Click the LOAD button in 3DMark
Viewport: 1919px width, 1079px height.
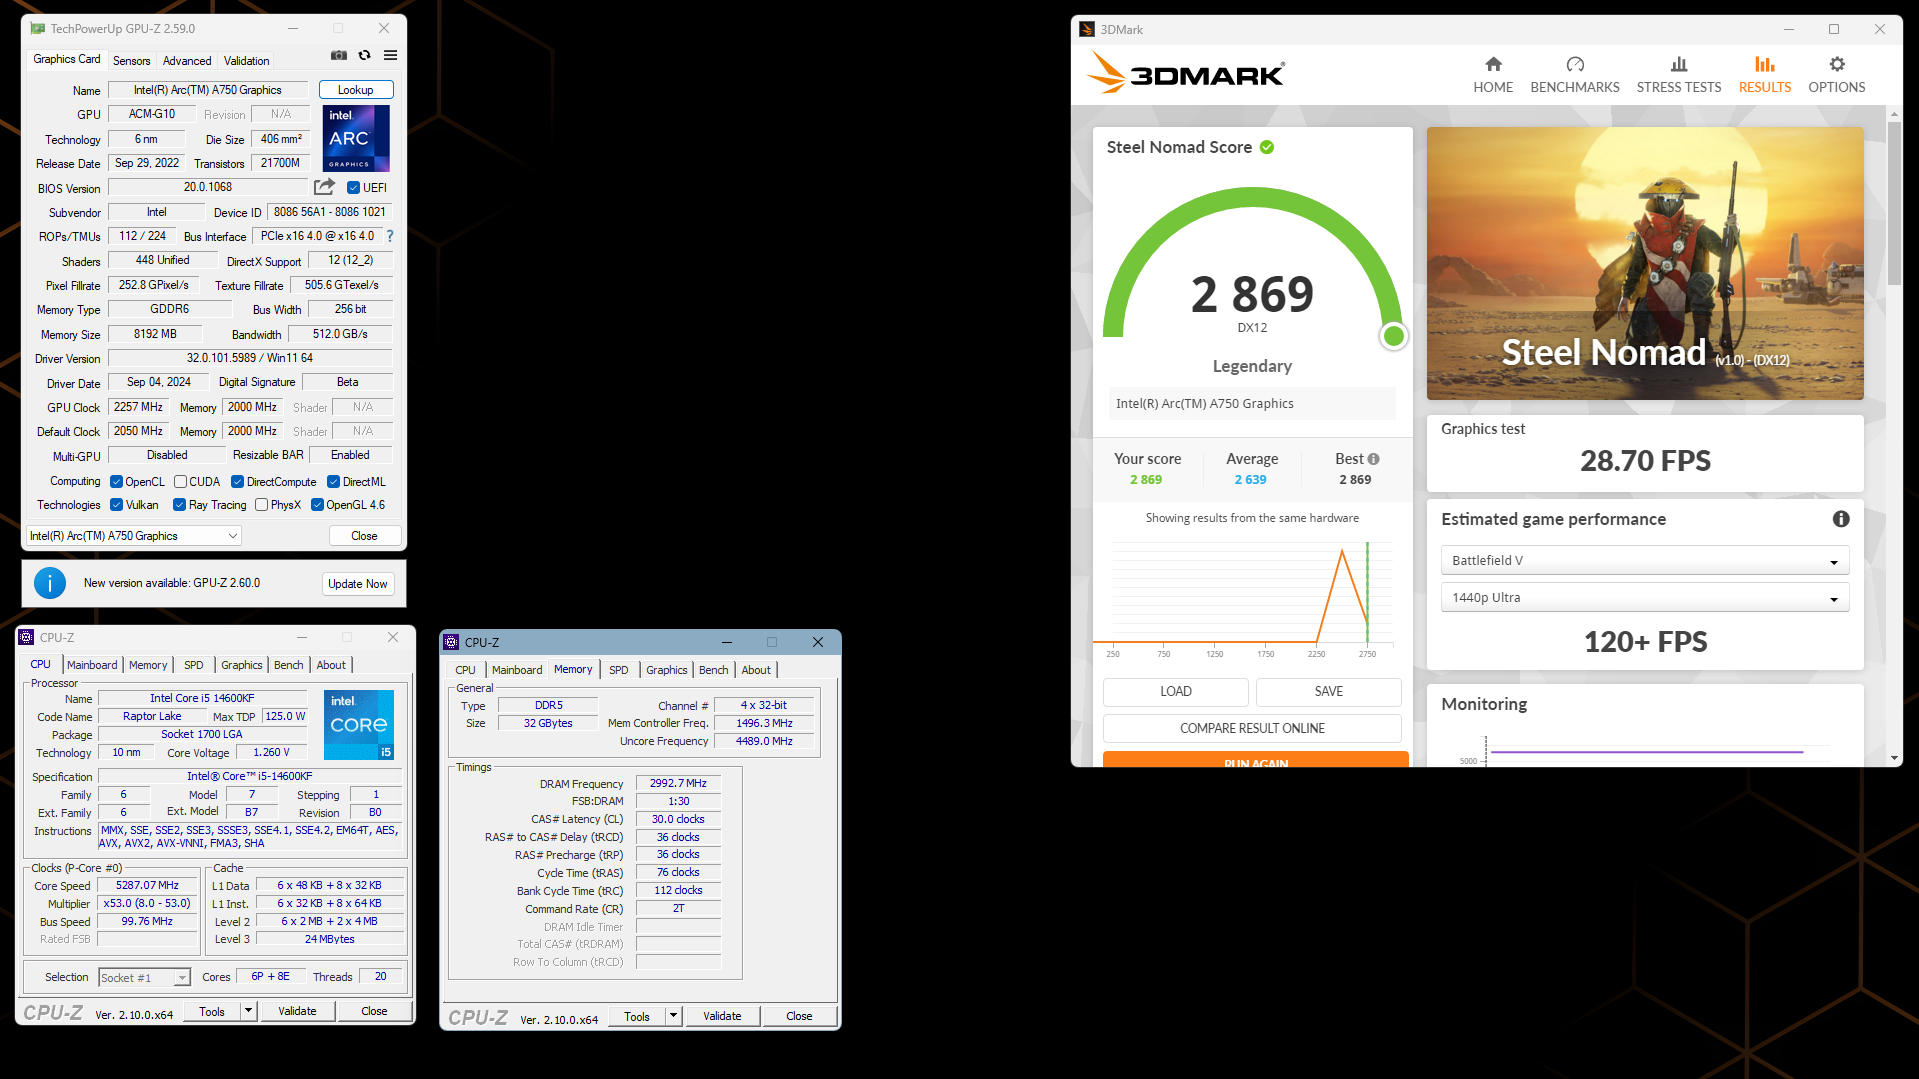coord(1175,692)
